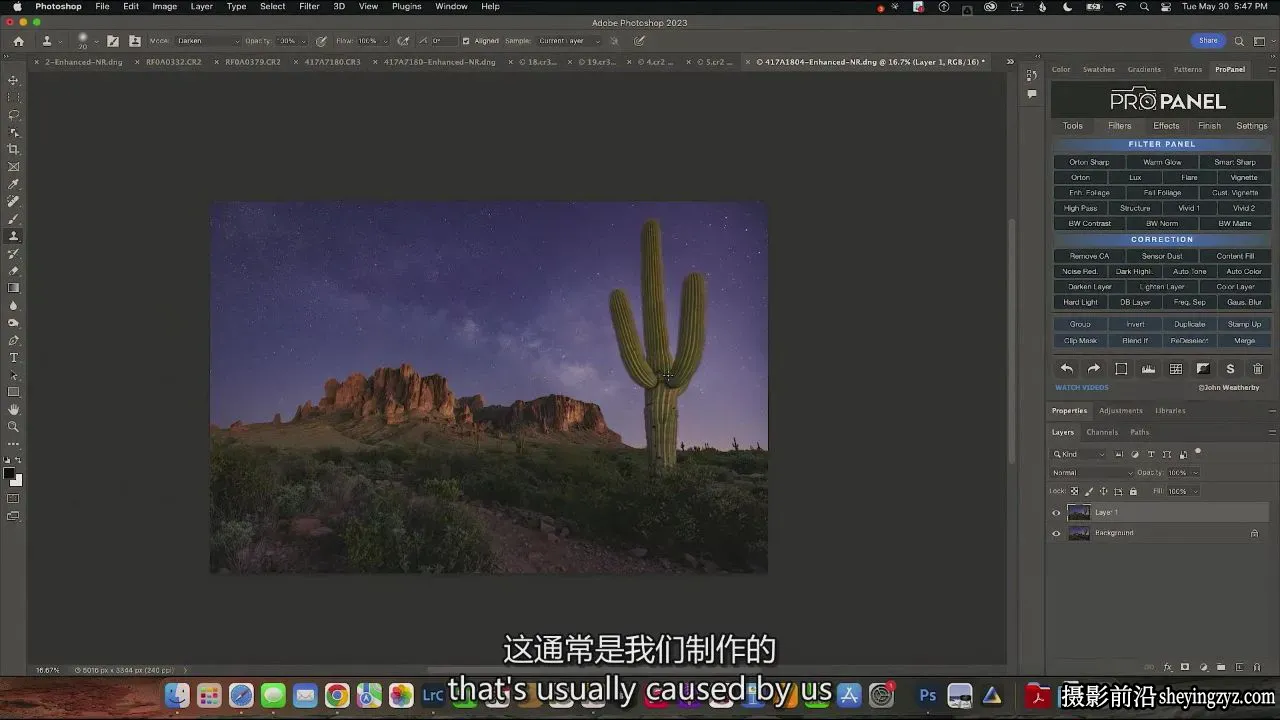Select the Crop tool

(13, 149)
